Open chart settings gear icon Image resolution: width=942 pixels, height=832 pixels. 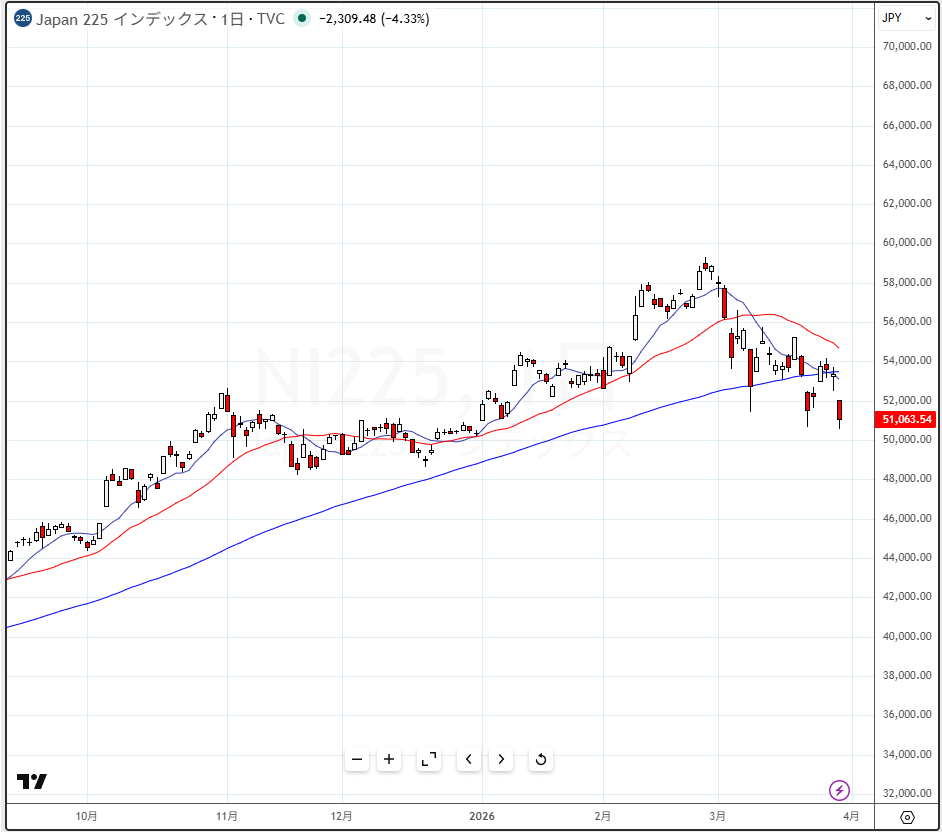(x=907, y=817)
